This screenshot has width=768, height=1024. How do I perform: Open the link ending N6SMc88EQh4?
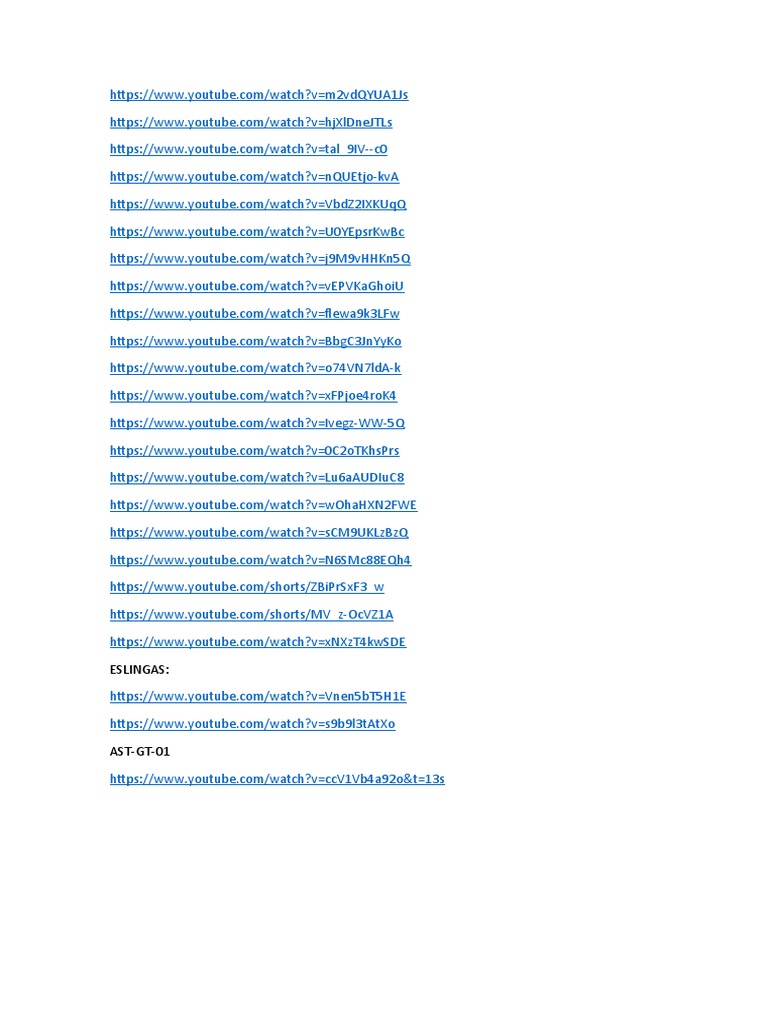261,560
